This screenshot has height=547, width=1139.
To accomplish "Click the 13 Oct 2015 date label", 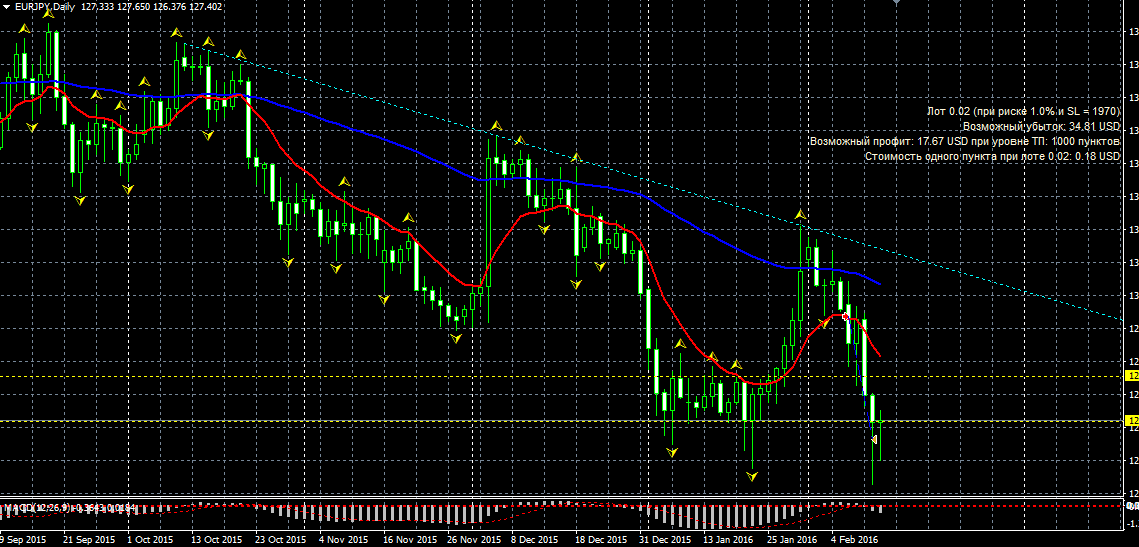I will (x=216, y=540).
